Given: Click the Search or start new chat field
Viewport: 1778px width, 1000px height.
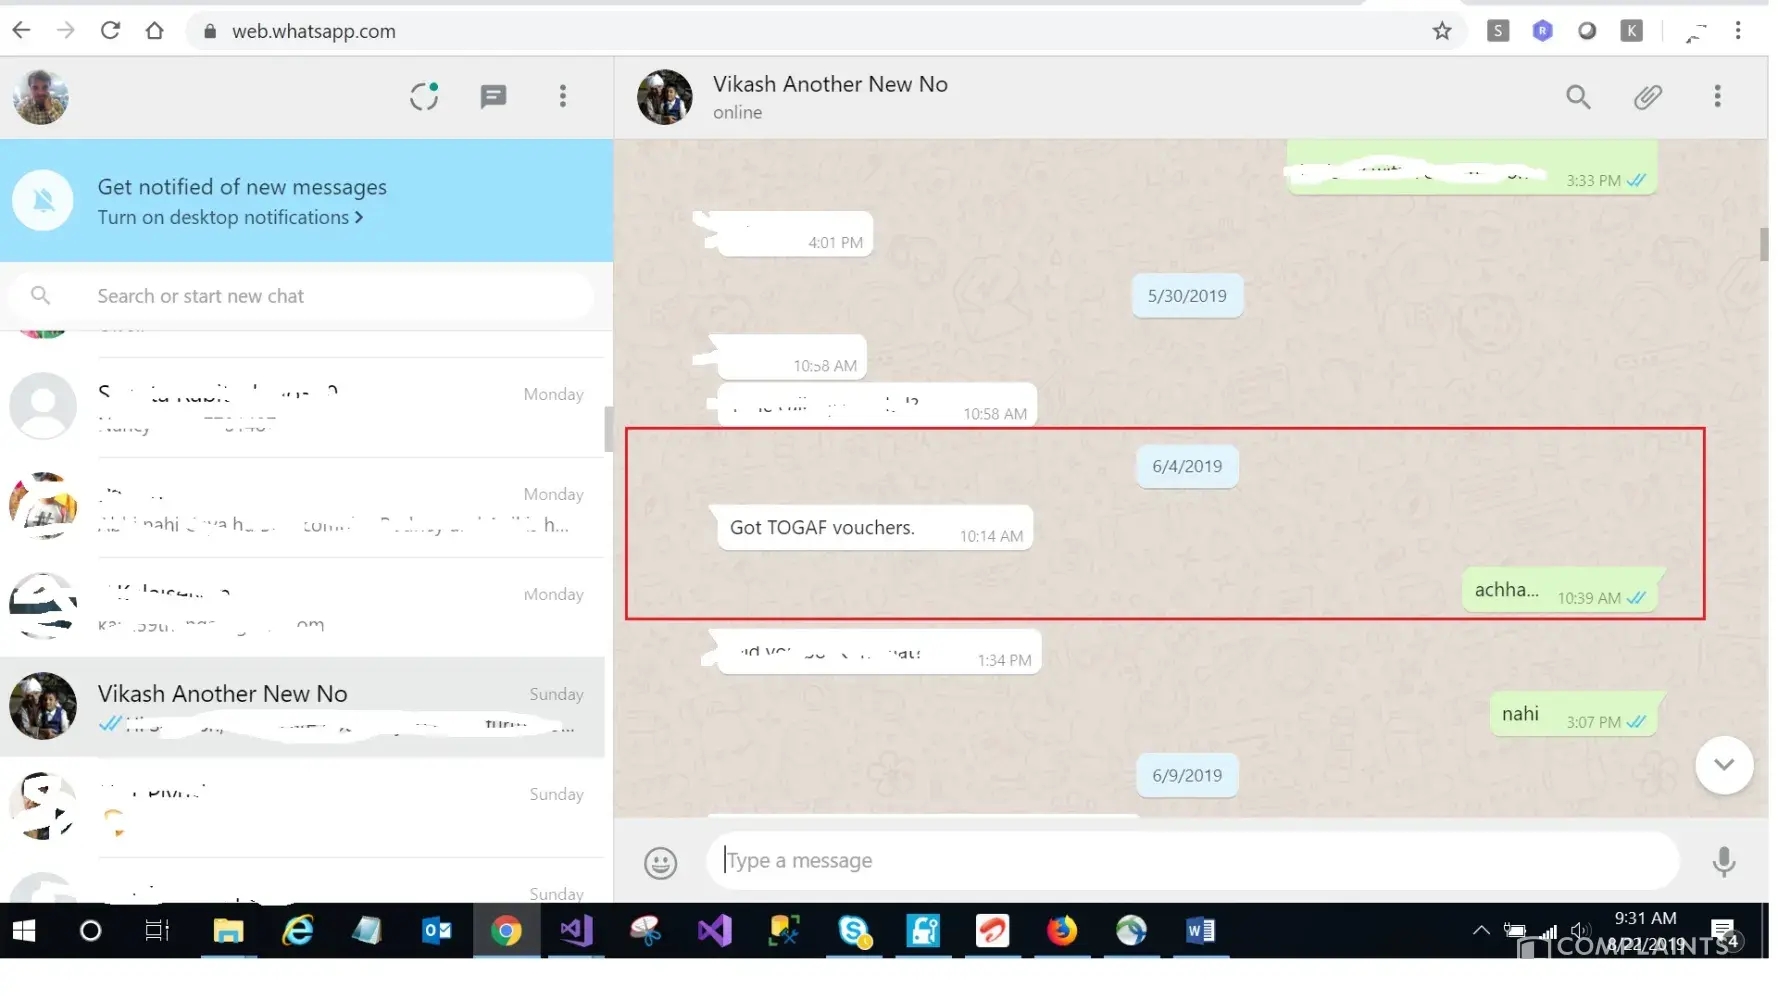Looking at the screenshot, I should click(300, 296).
